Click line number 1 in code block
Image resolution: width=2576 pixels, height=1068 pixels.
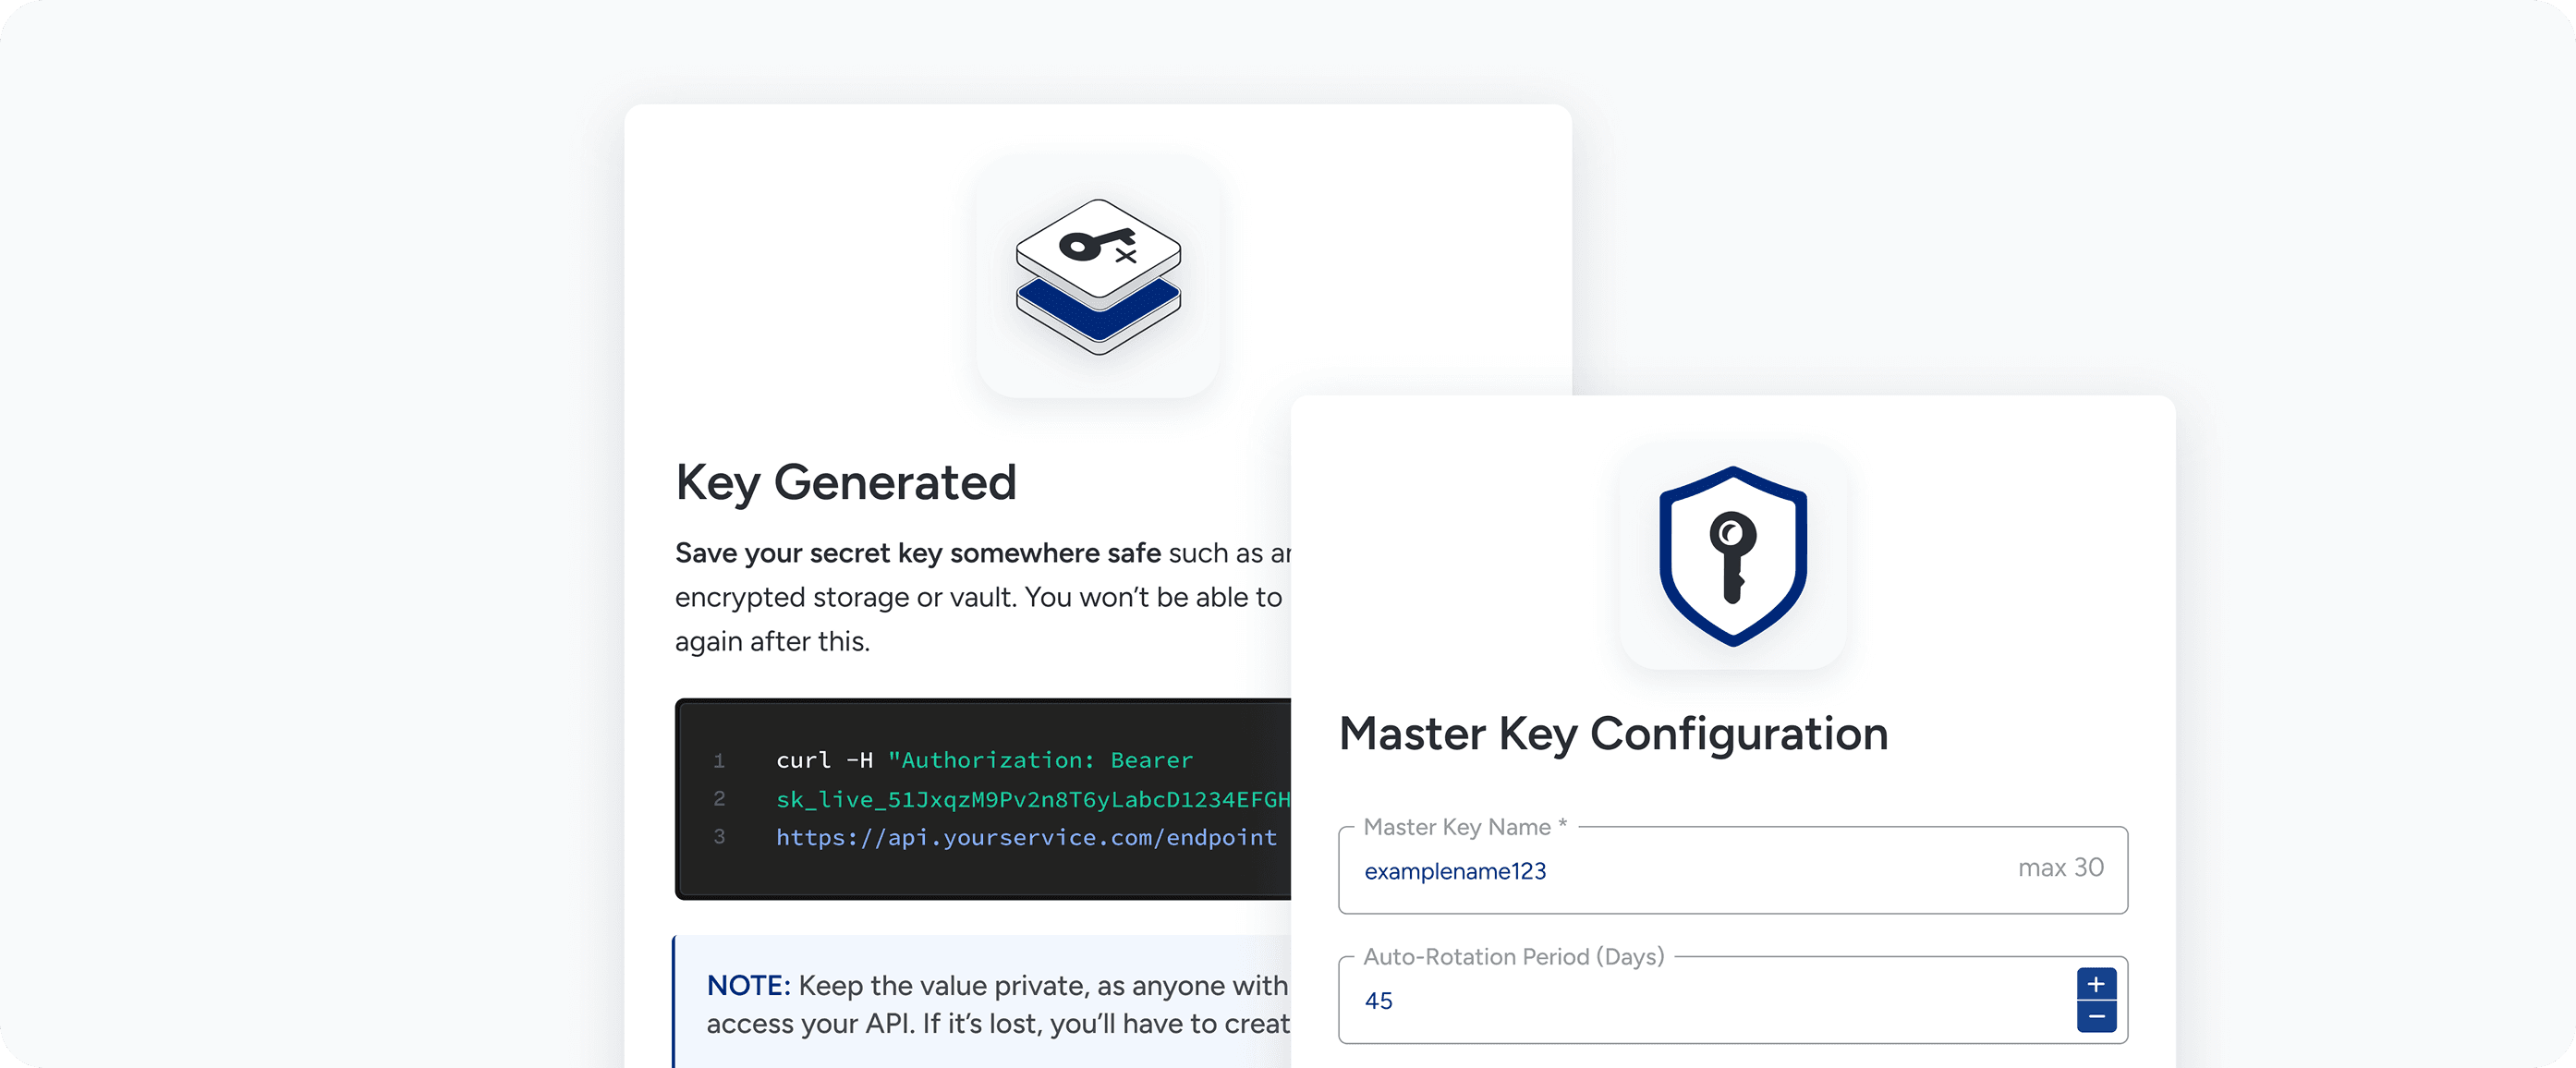(719, 761)
